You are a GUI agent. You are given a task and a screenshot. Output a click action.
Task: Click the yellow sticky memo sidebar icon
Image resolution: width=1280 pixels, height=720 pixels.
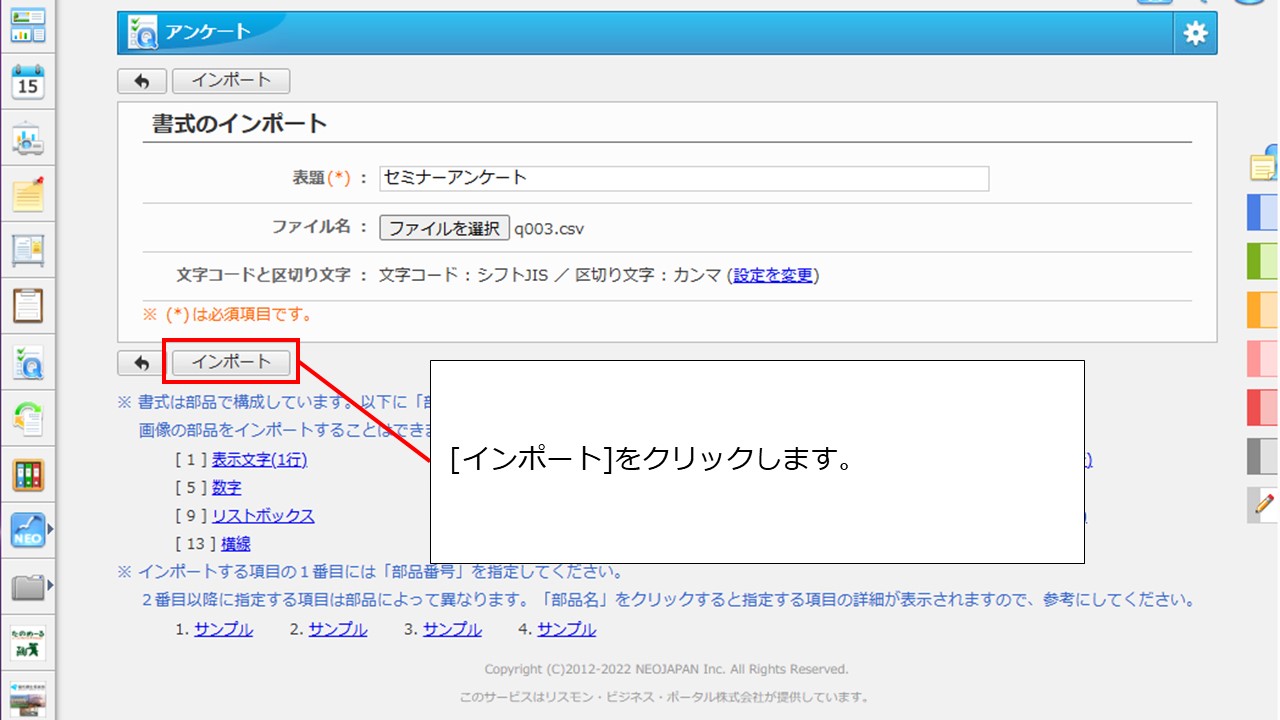point(28,194)
